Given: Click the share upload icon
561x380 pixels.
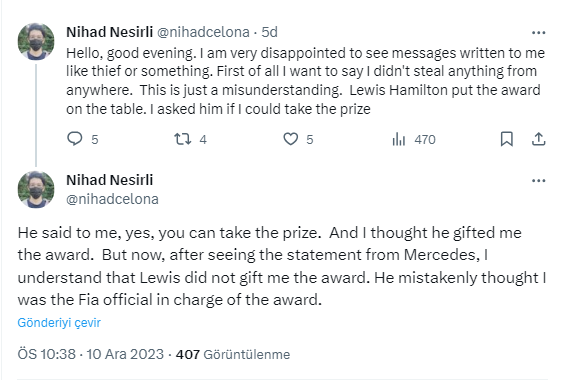Looking at the screenshot, I should click(x=538, y=139).
